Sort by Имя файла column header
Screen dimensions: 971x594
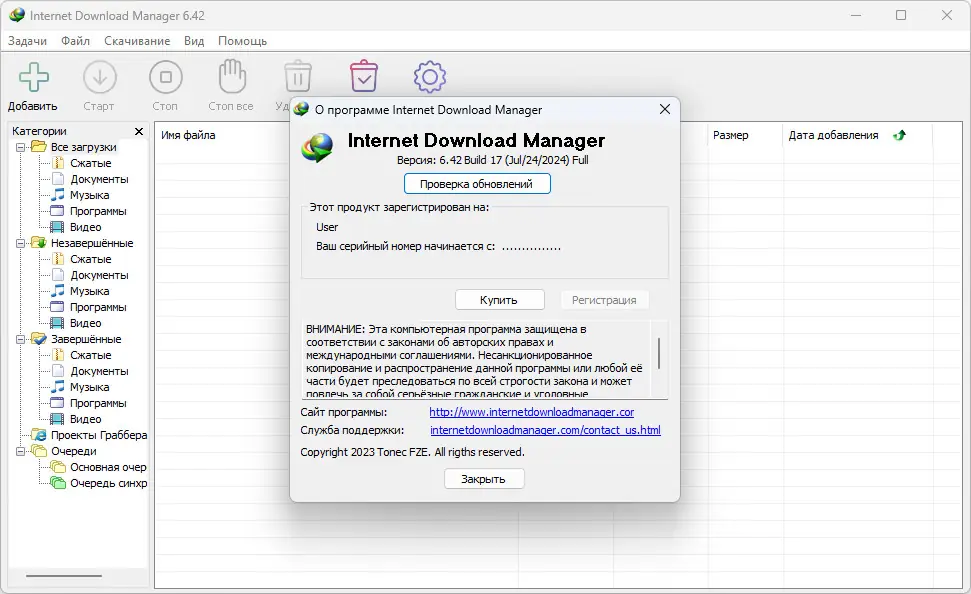[188, 135]
